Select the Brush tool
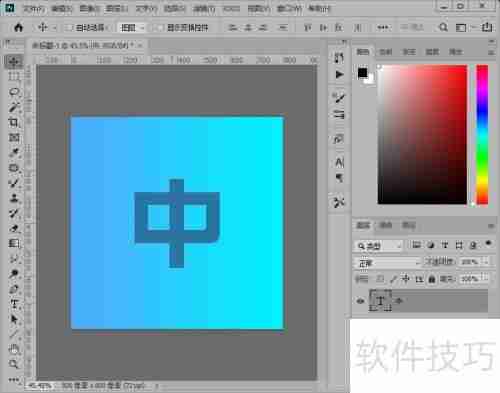This screenshot has width=500, height=393. tap(14, 183)
